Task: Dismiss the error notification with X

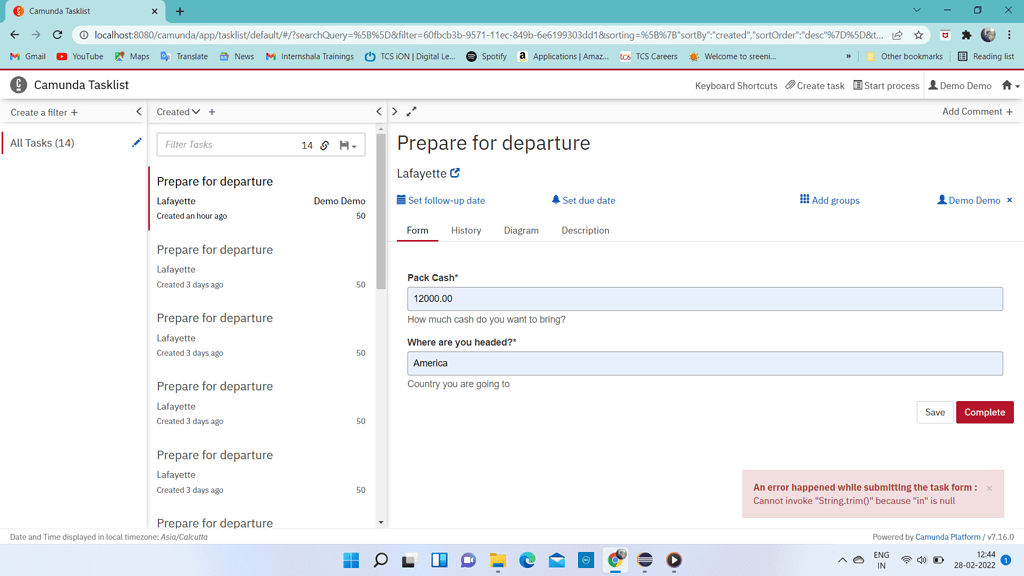Action: pyautogui.click(x=989, y=488)
